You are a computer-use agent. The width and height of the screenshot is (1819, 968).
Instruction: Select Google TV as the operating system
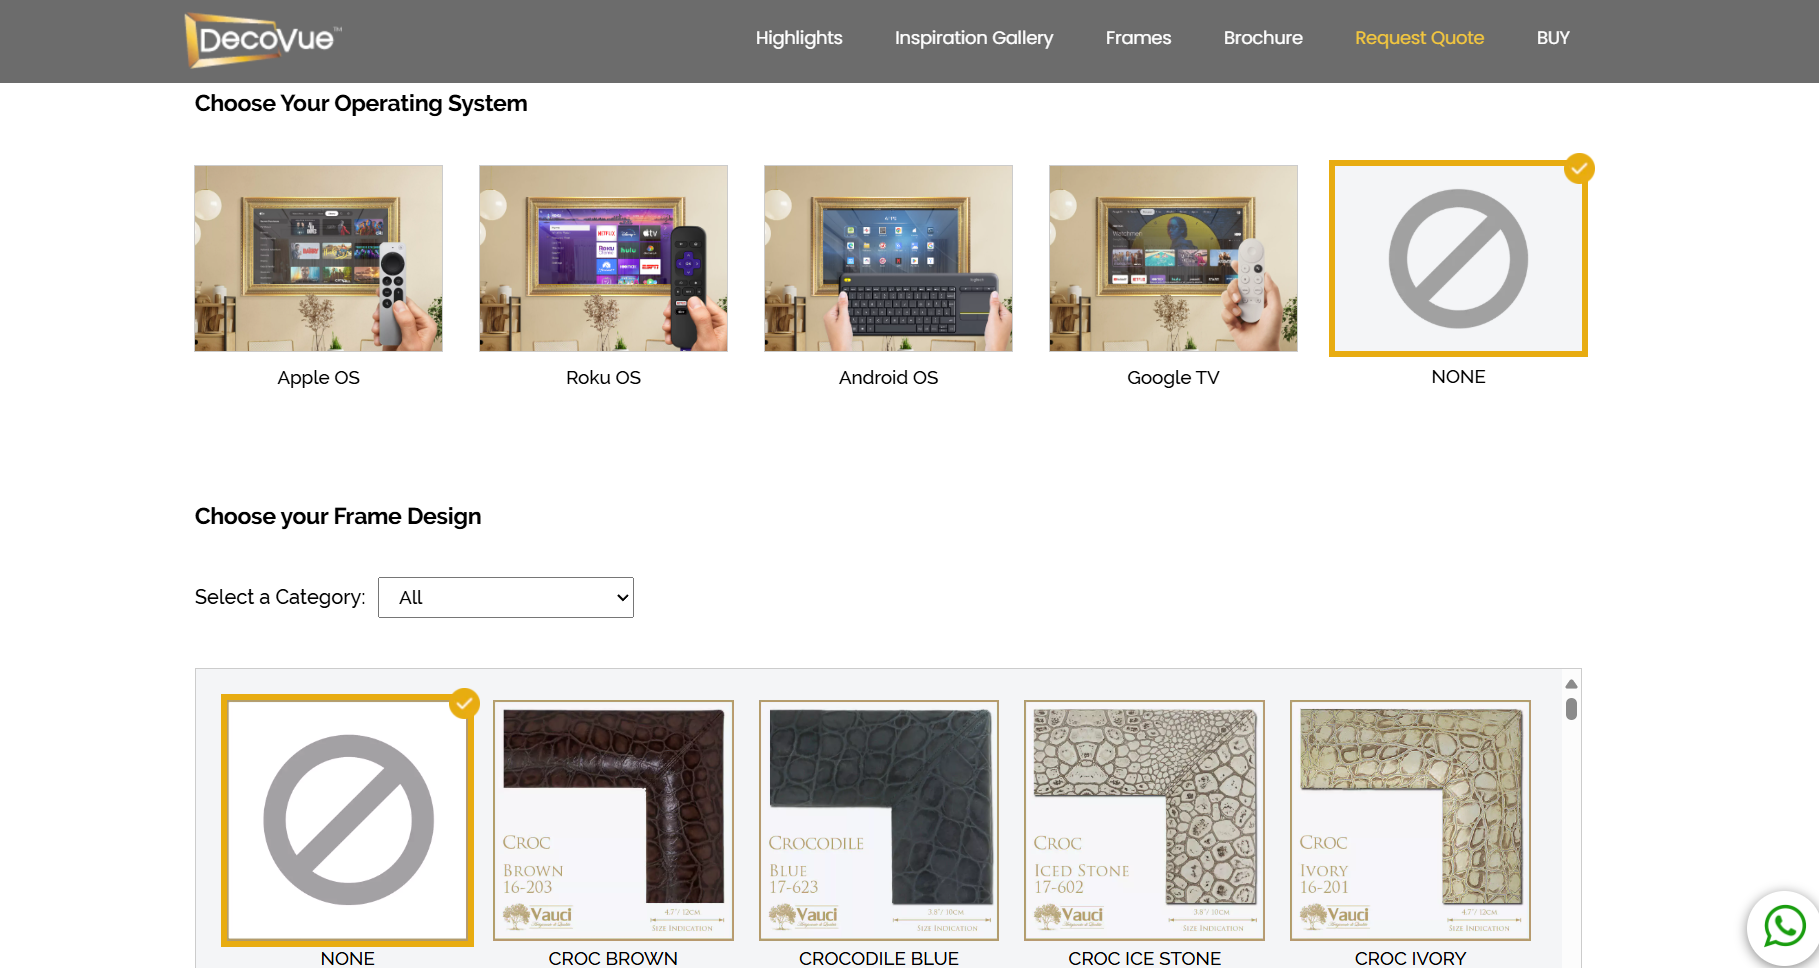tap(1173, 258)
